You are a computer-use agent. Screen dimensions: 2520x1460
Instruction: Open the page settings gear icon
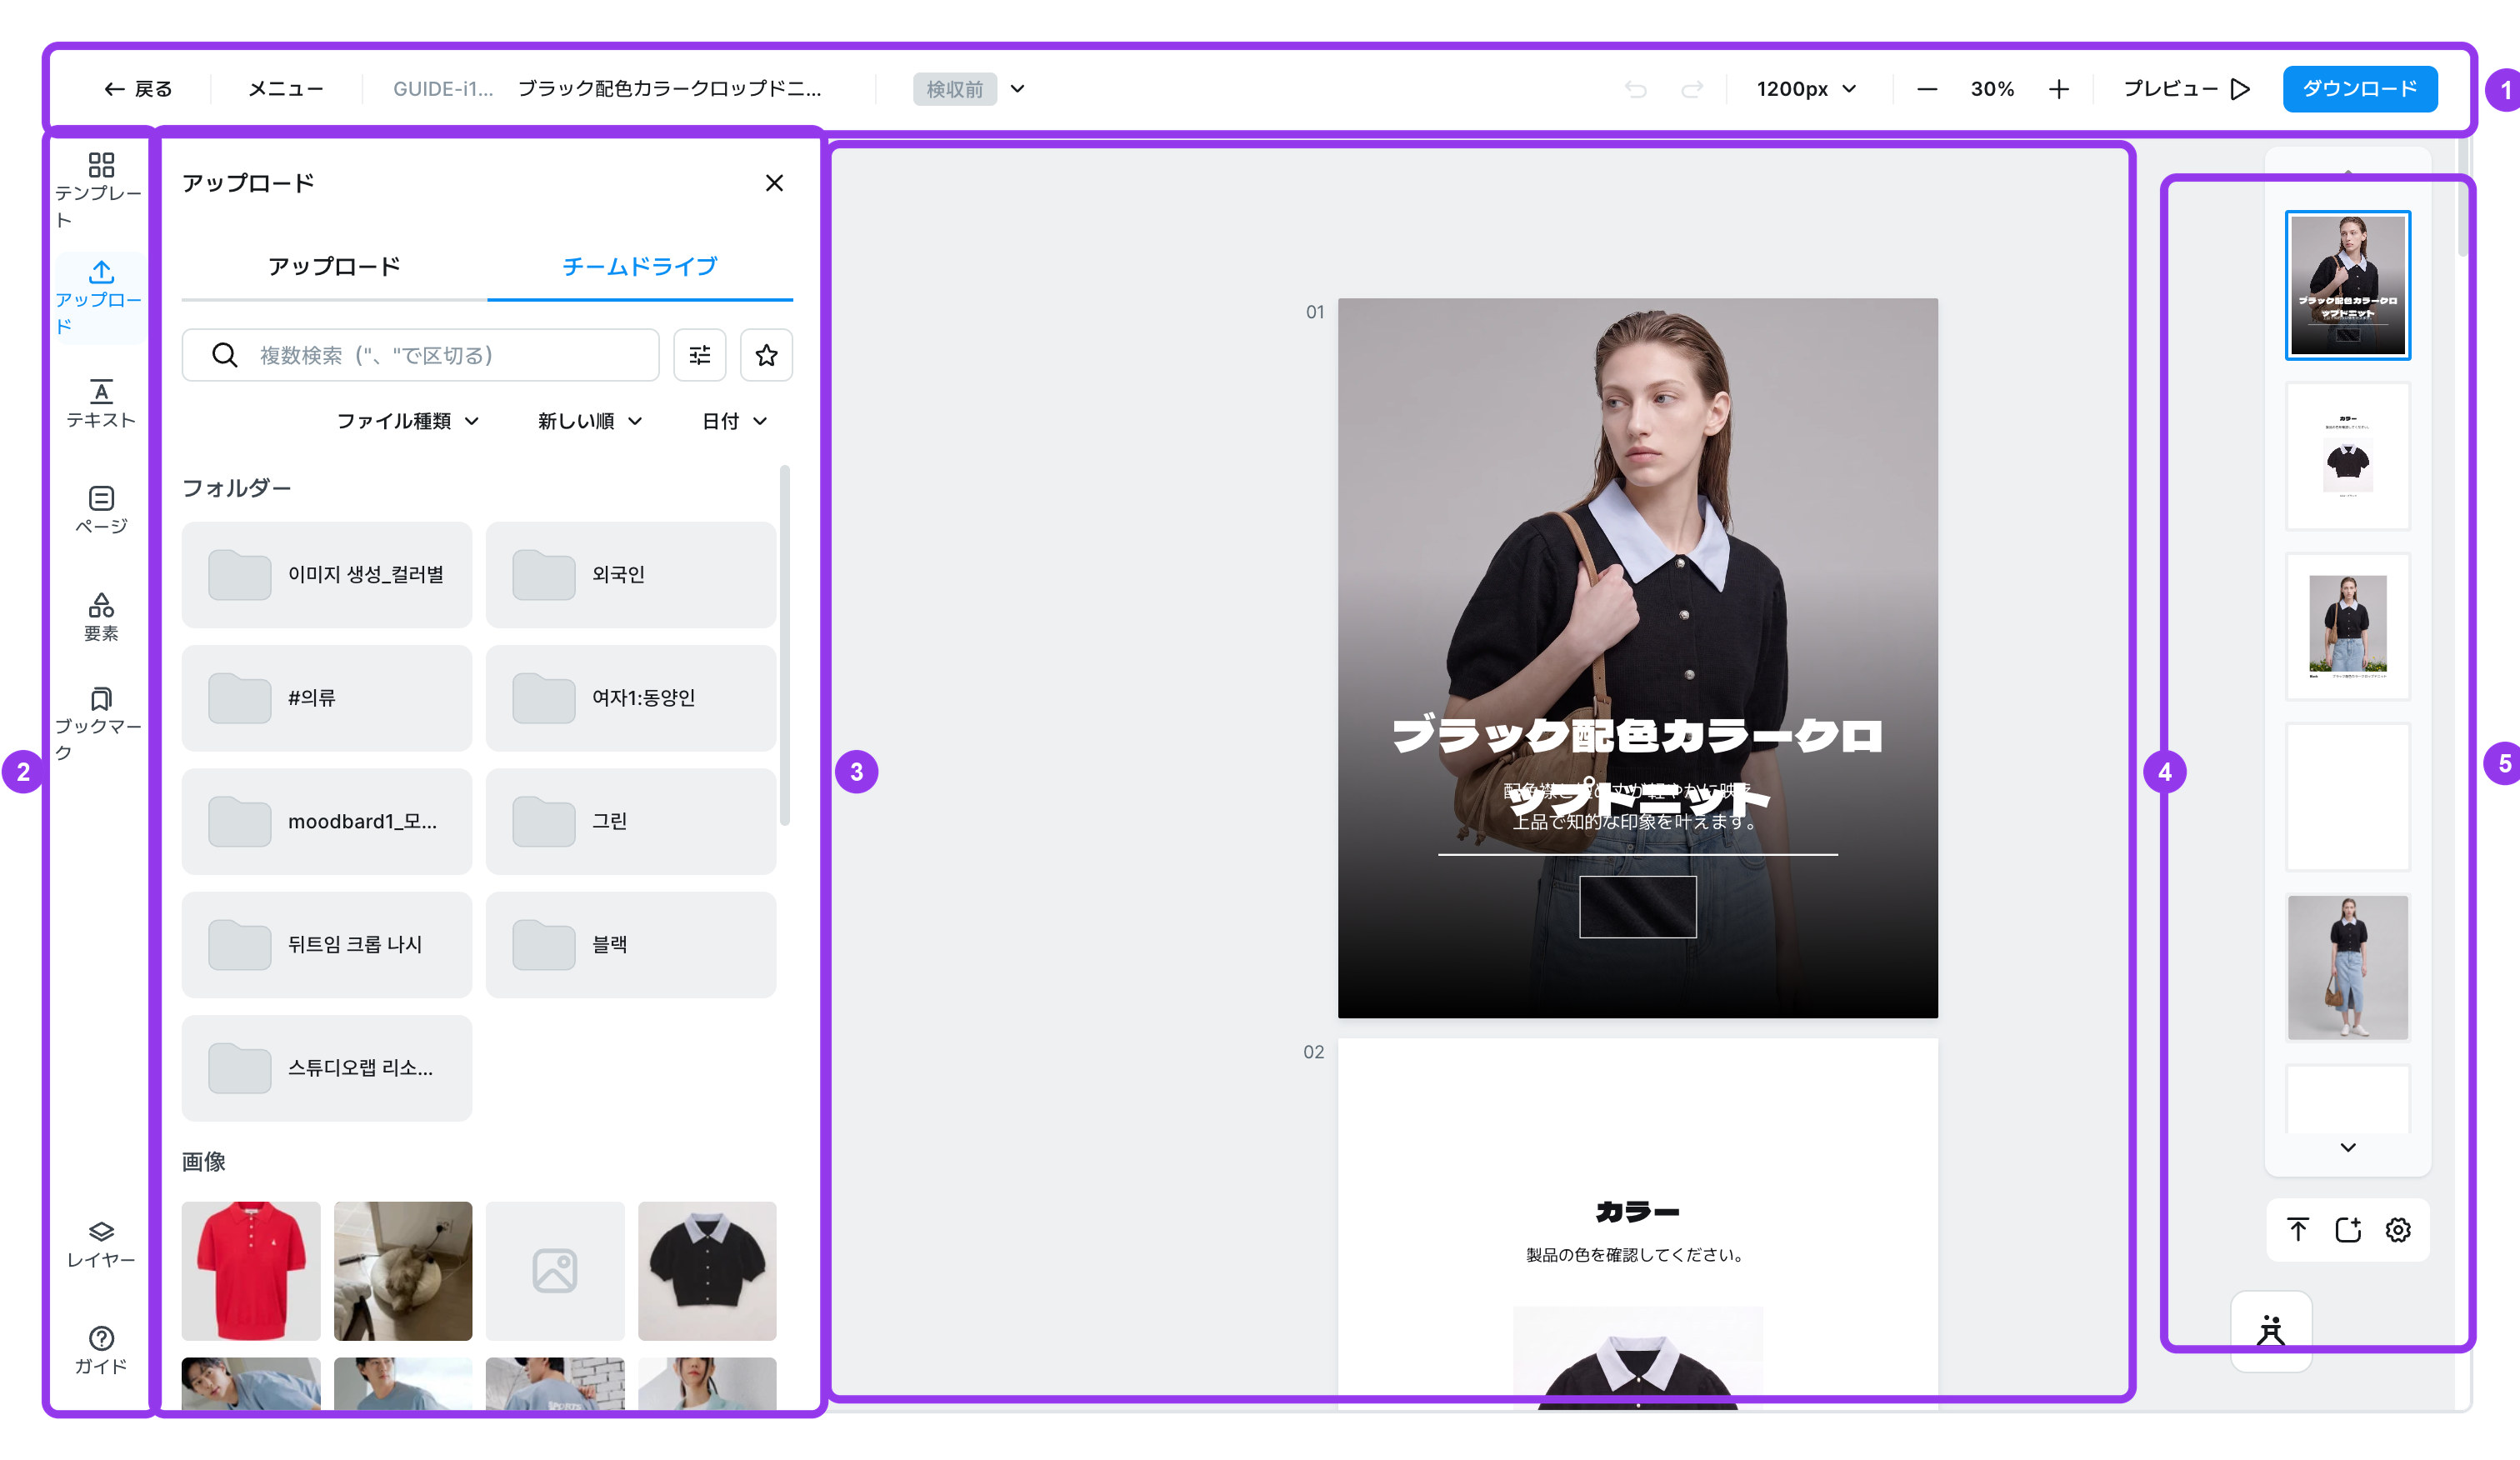(x=2398, y=1229)
